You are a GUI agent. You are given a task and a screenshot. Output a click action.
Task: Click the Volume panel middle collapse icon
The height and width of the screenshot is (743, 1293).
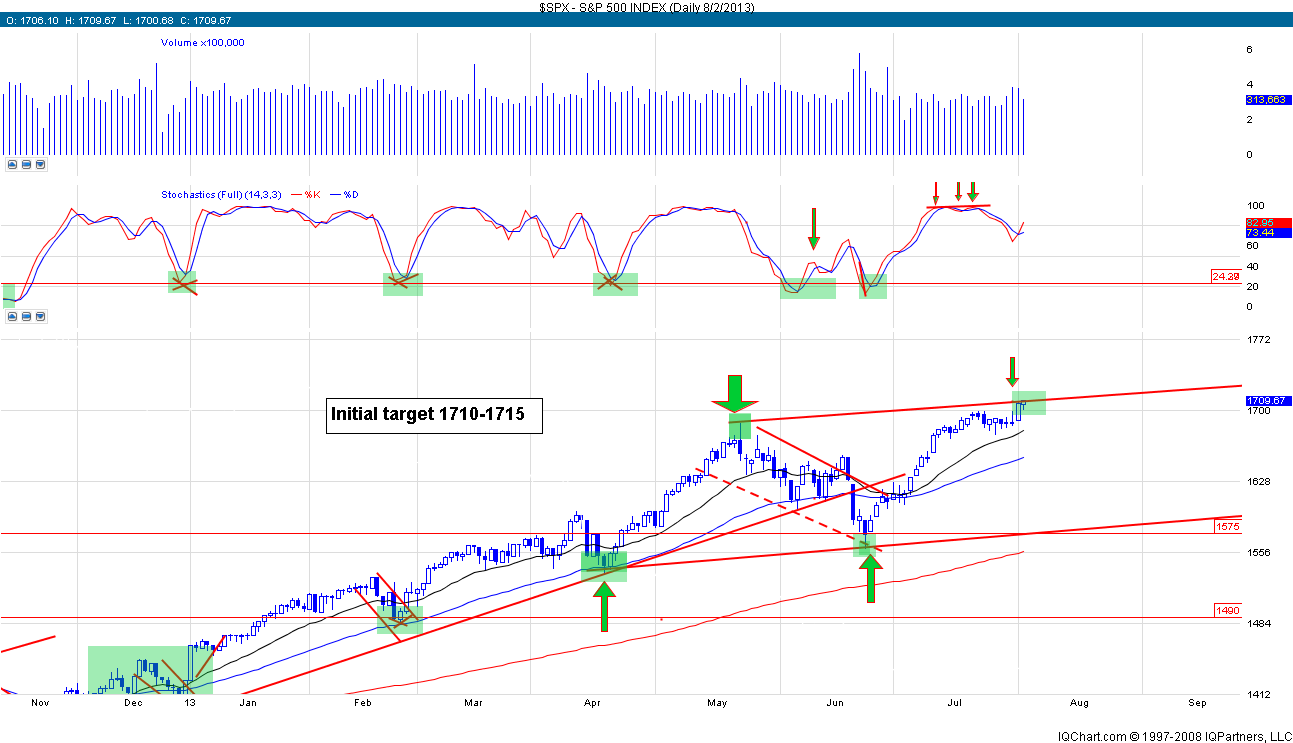pyautogui.click(x=26, y=164)
